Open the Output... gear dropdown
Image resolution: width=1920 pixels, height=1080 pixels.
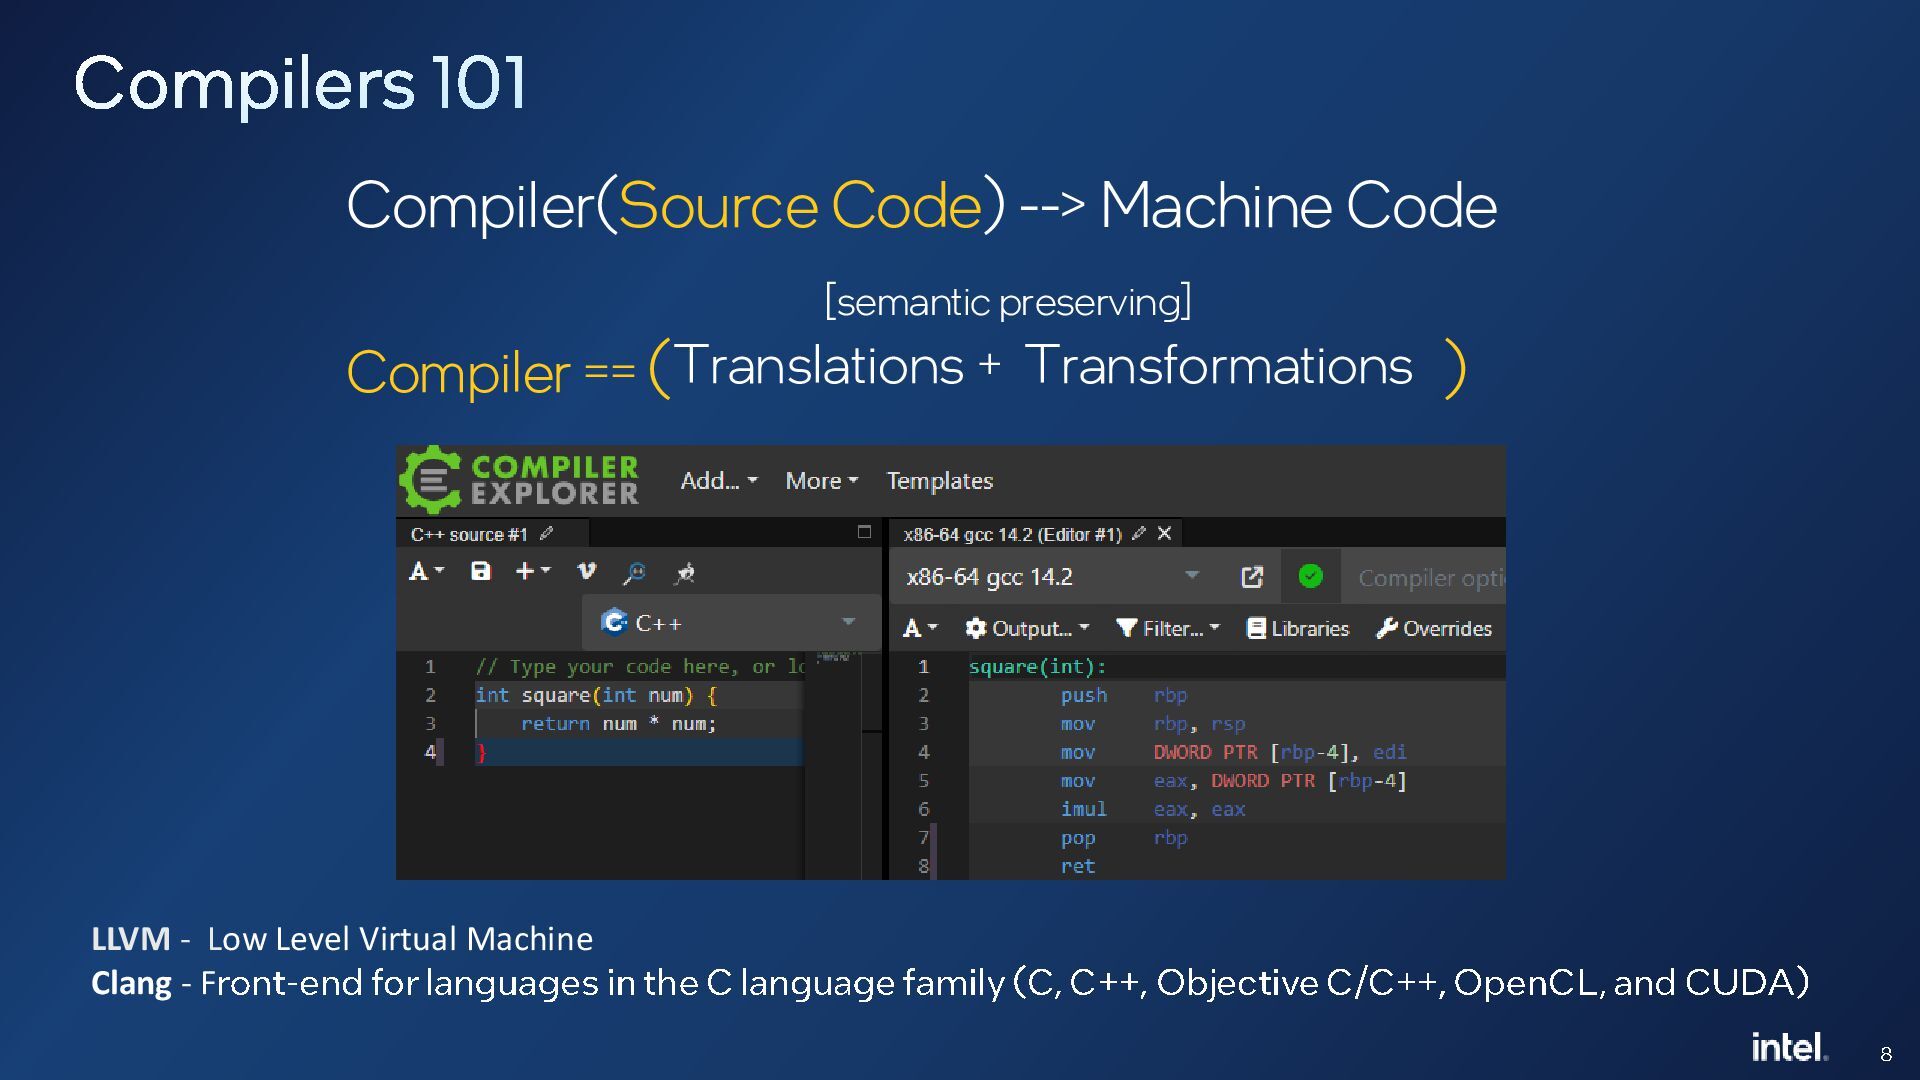pyautogui.click(x=1027, y=628)
